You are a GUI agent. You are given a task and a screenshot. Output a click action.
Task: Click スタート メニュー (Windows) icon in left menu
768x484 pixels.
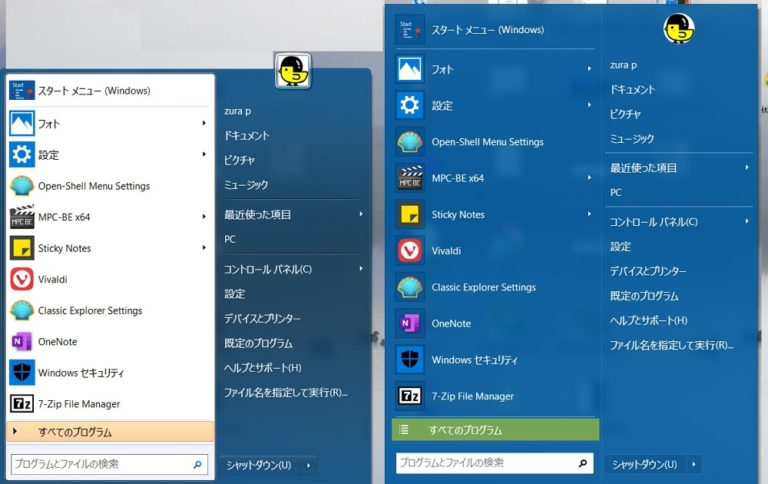pyautogui.click(x=22, y=91)
